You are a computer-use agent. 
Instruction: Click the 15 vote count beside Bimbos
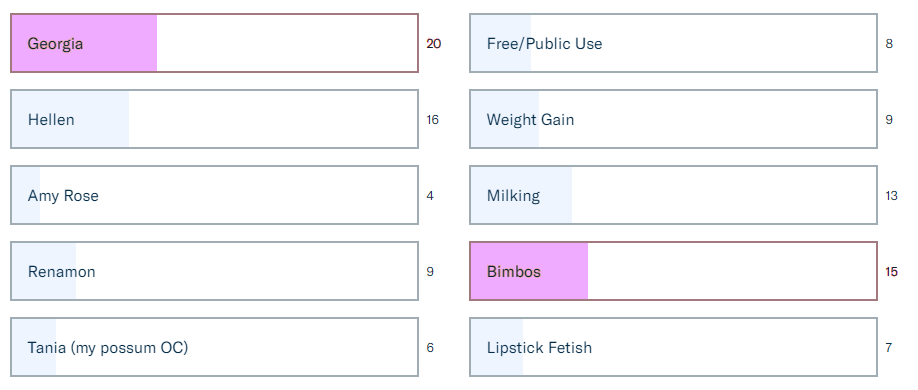(x=891, y=272)
